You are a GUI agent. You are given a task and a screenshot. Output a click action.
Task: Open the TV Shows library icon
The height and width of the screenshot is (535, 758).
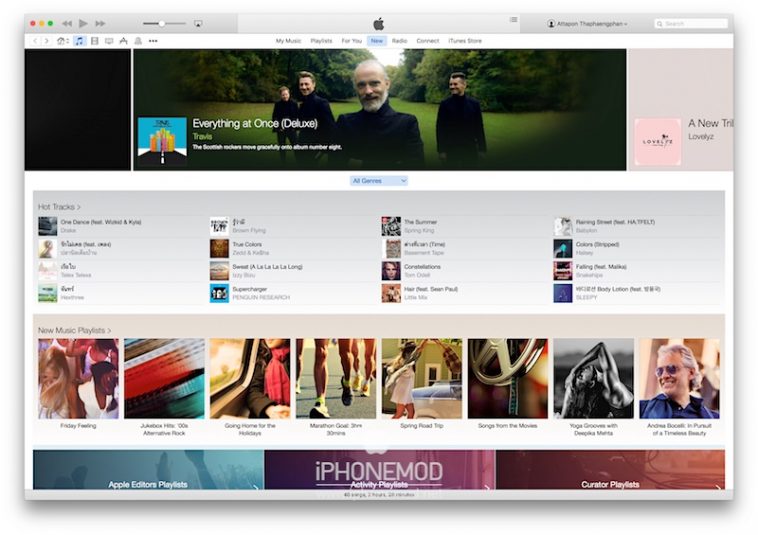pos(109,41)
